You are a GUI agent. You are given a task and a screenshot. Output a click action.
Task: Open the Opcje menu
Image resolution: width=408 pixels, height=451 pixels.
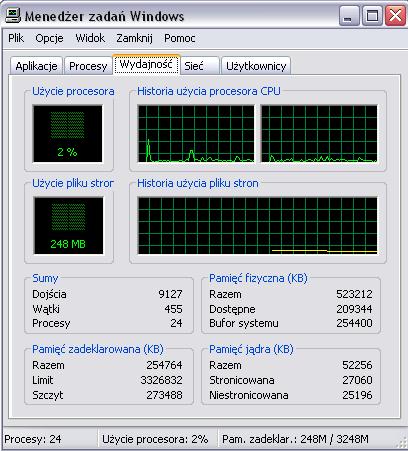coord(49,38)
